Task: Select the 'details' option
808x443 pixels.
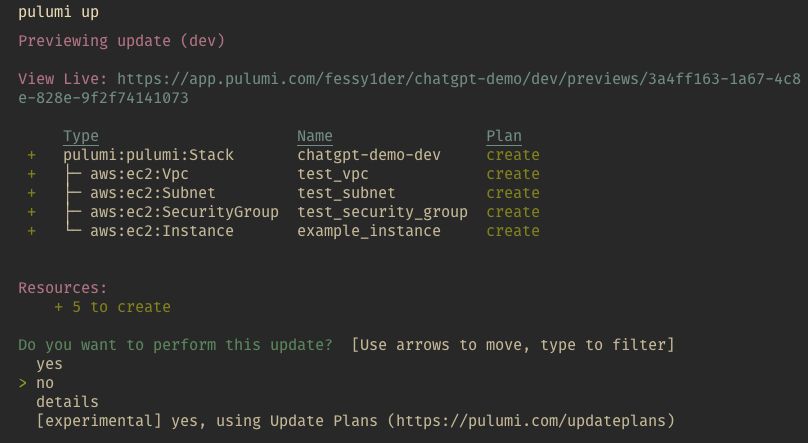Action: coord(67,402)
